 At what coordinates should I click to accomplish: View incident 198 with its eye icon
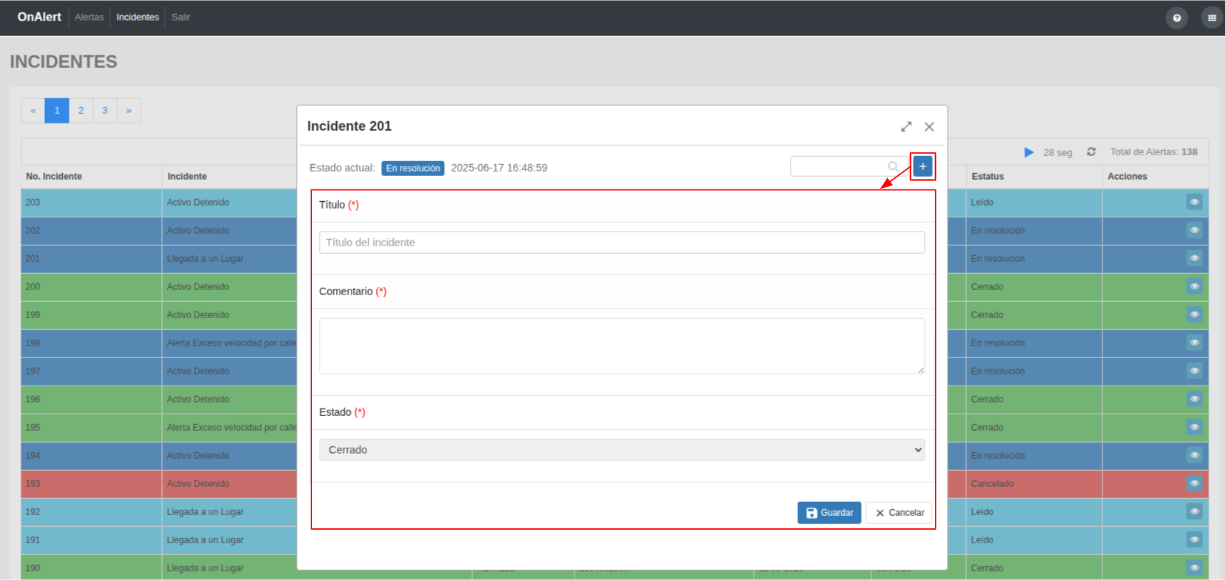(1195, 342)
